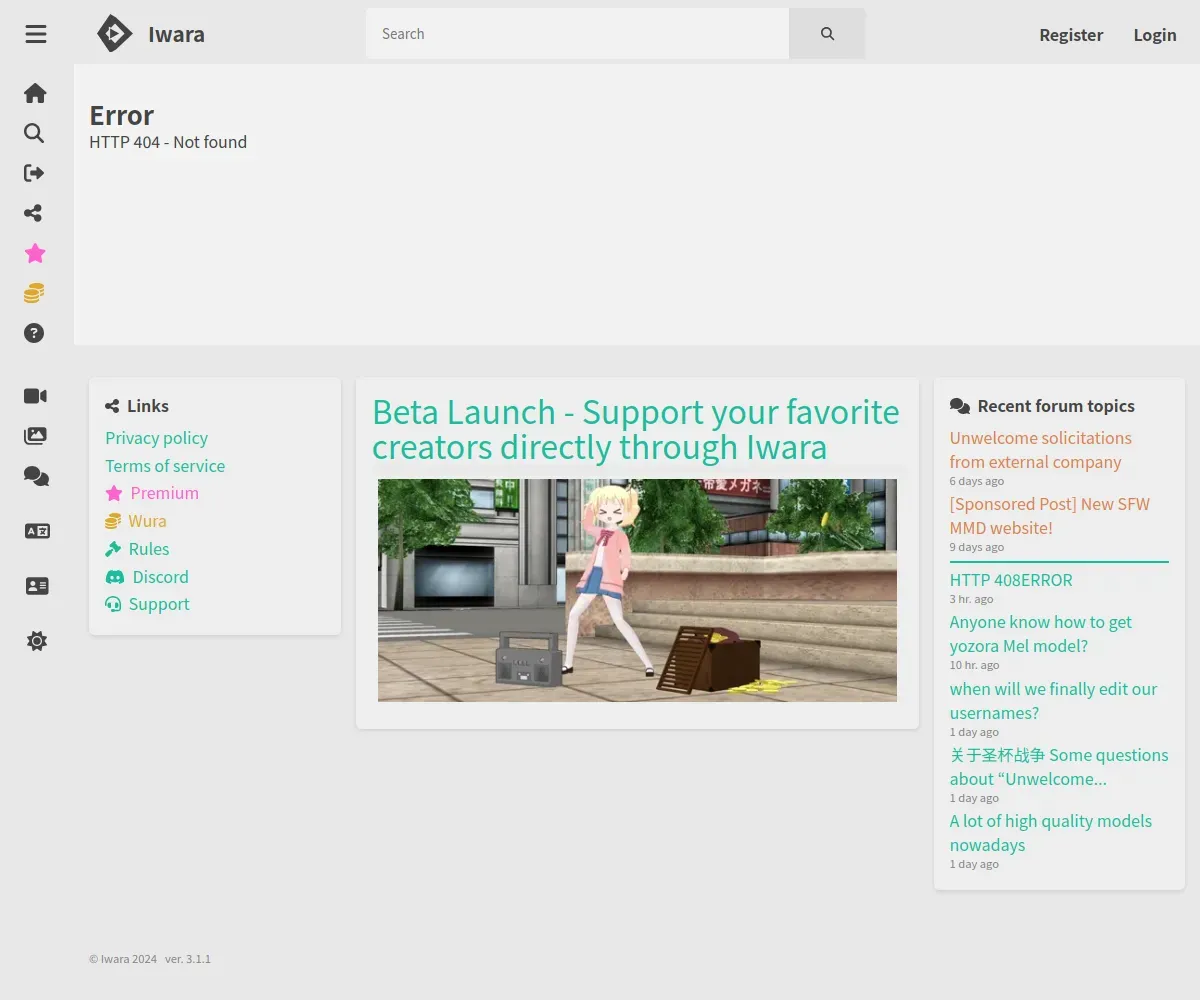Click the 'ver. 3.1.1' footer text

(x=188, y=959)
